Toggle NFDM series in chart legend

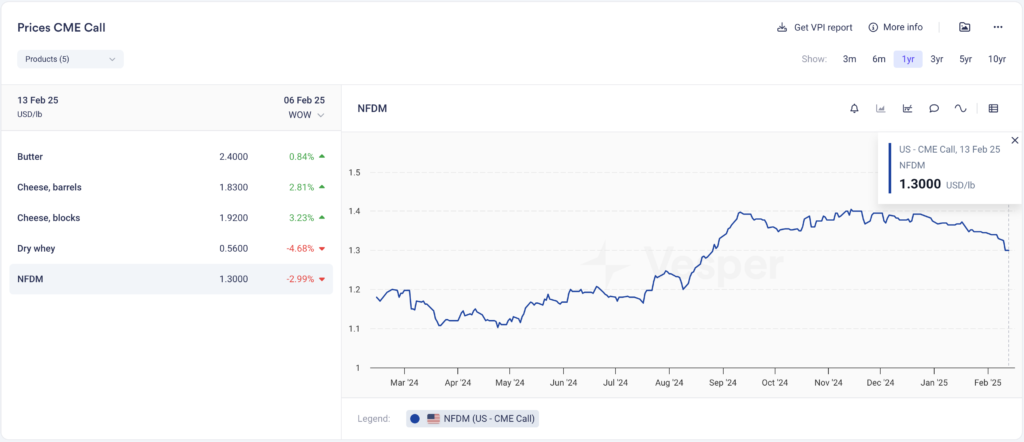[472, 418]
